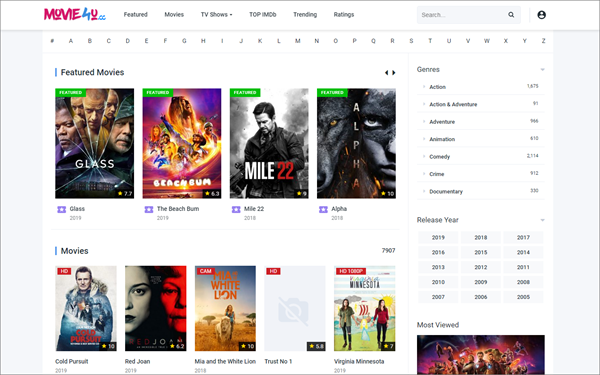Filter by release year 2014
Image resolution: width=600 pixels, height=375 pixels.
(x=523, y=252)
